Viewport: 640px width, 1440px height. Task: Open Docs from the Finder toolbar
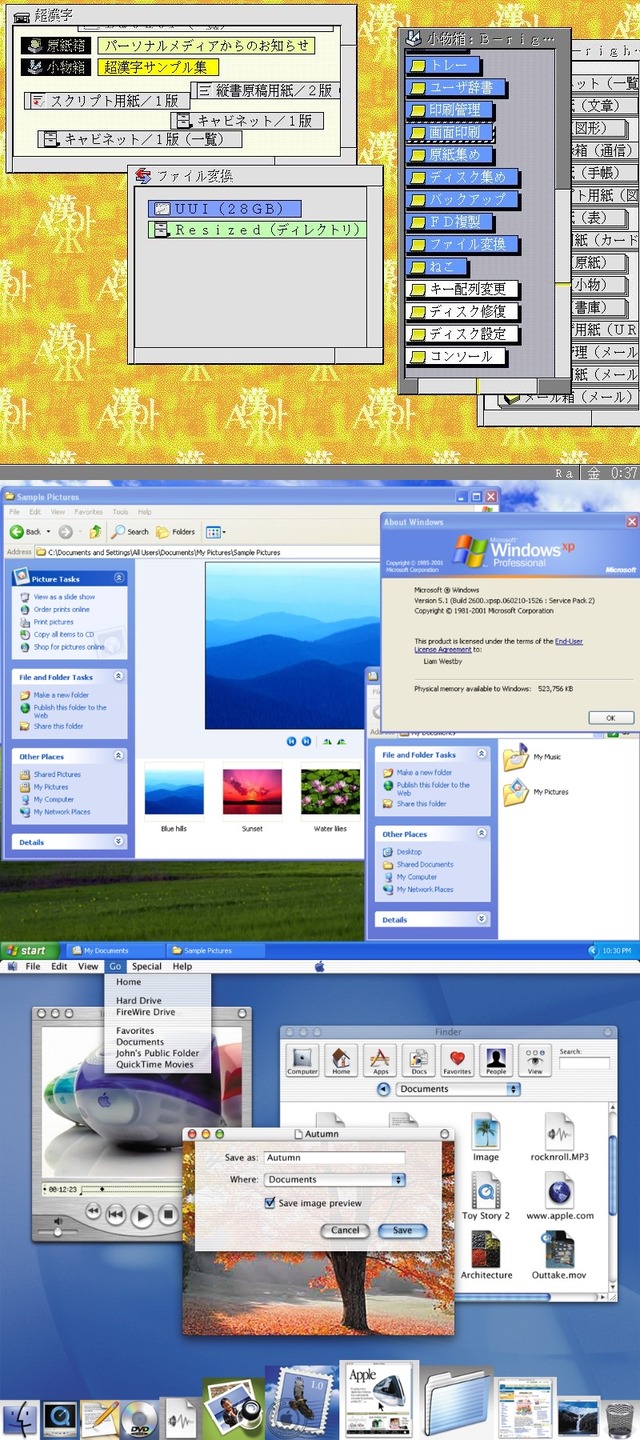[x=419, y=1060]
